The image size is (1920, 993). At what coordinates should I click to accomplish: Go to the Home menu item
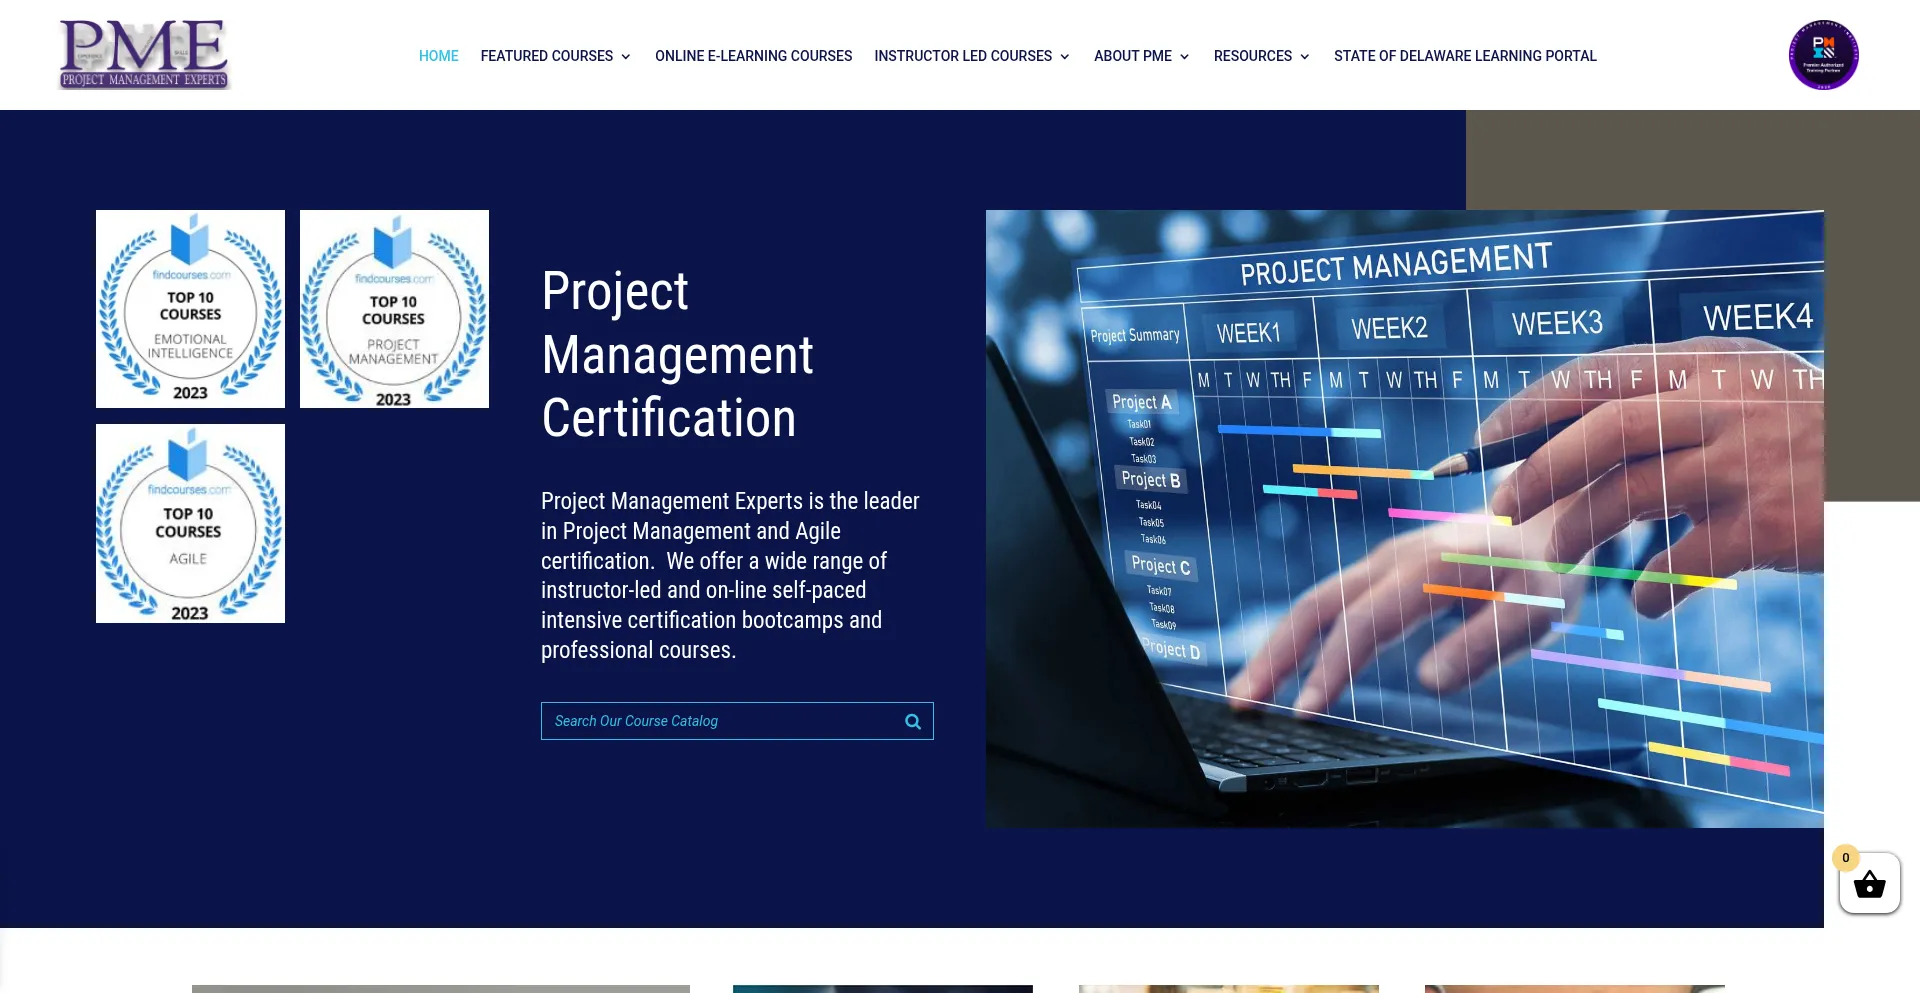point(438,56)
